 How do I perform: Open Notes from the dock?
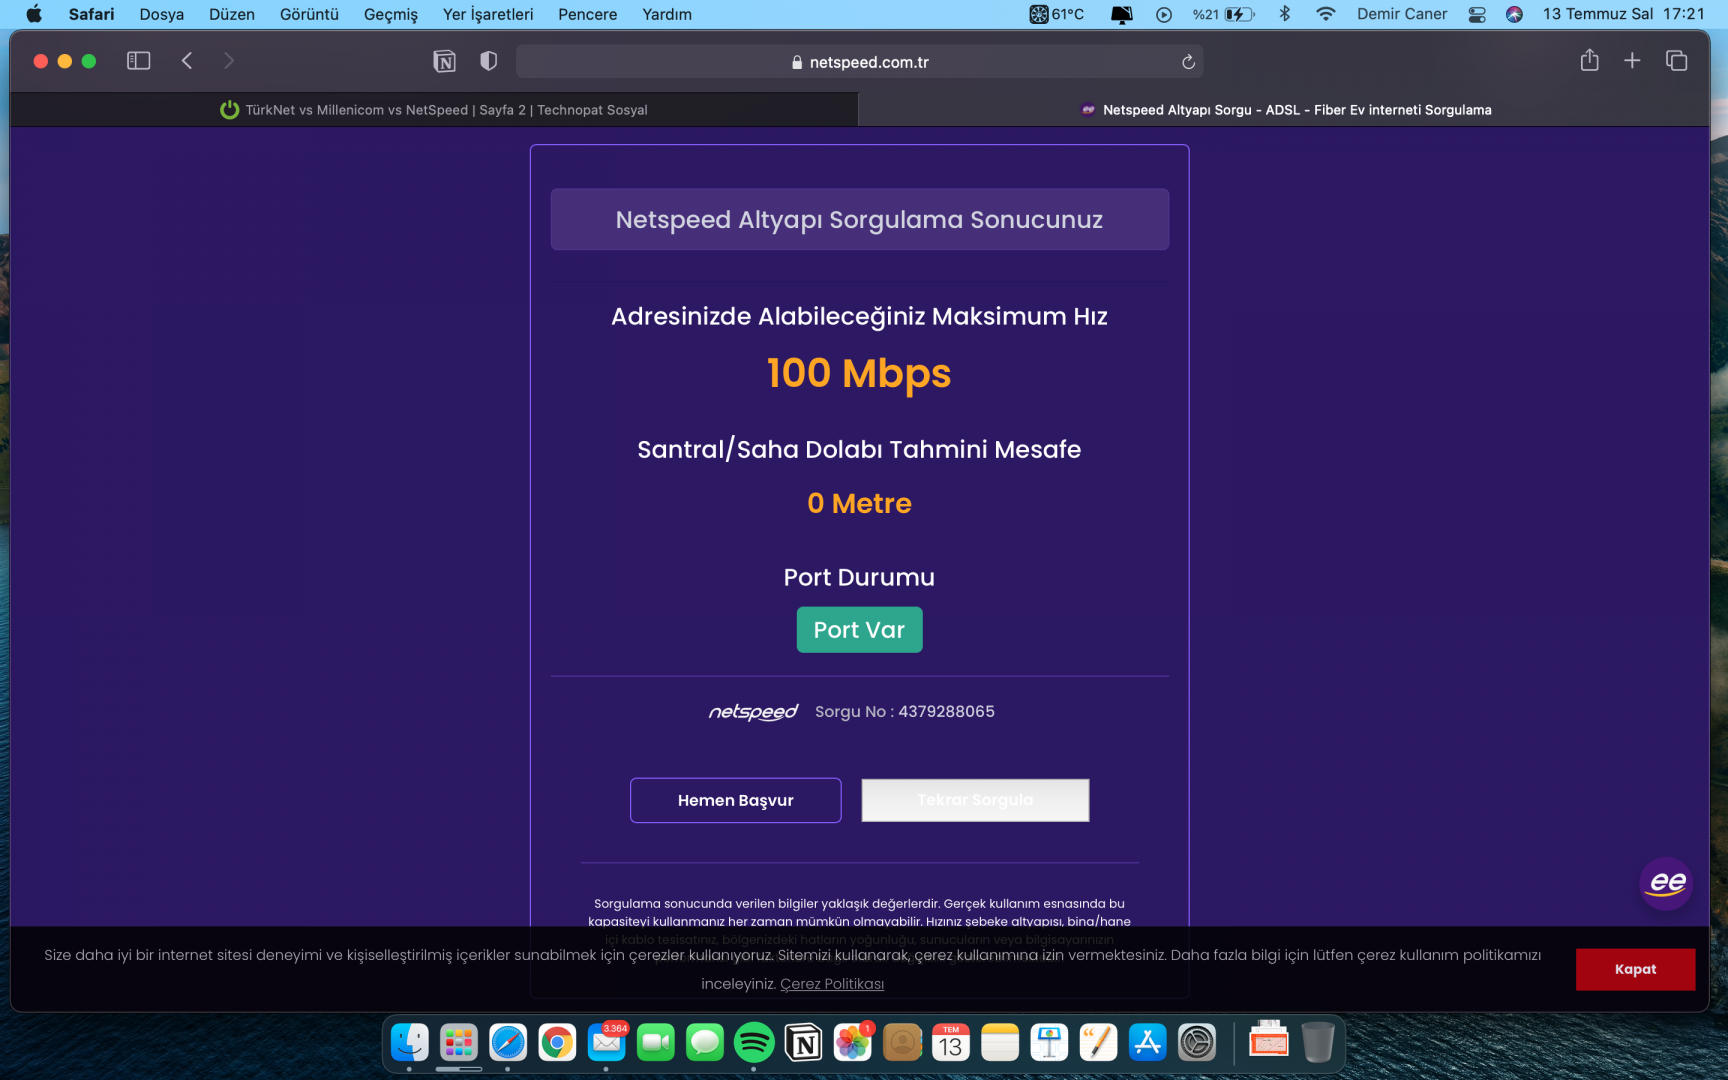pos(1000,1043)
